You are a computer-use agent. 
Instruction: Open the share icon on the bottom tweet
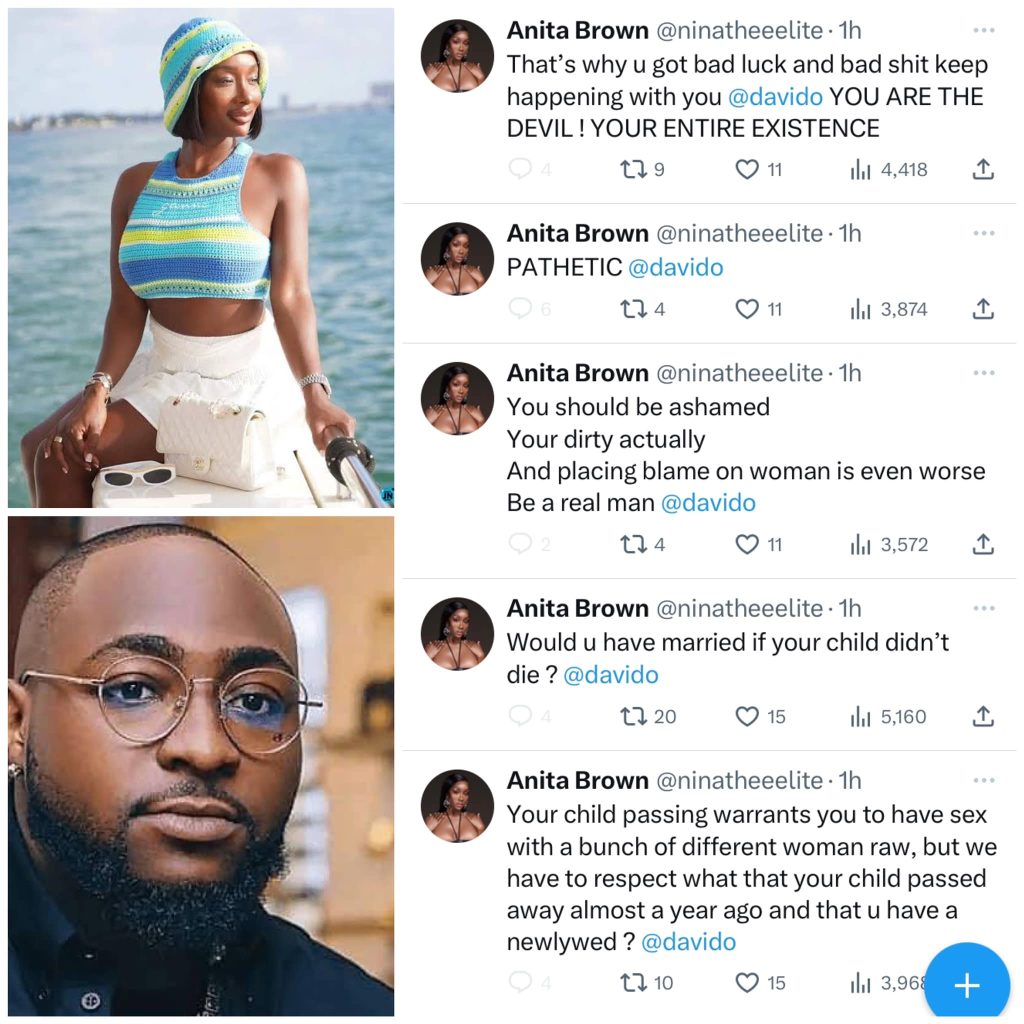click(x=982, y=983)
